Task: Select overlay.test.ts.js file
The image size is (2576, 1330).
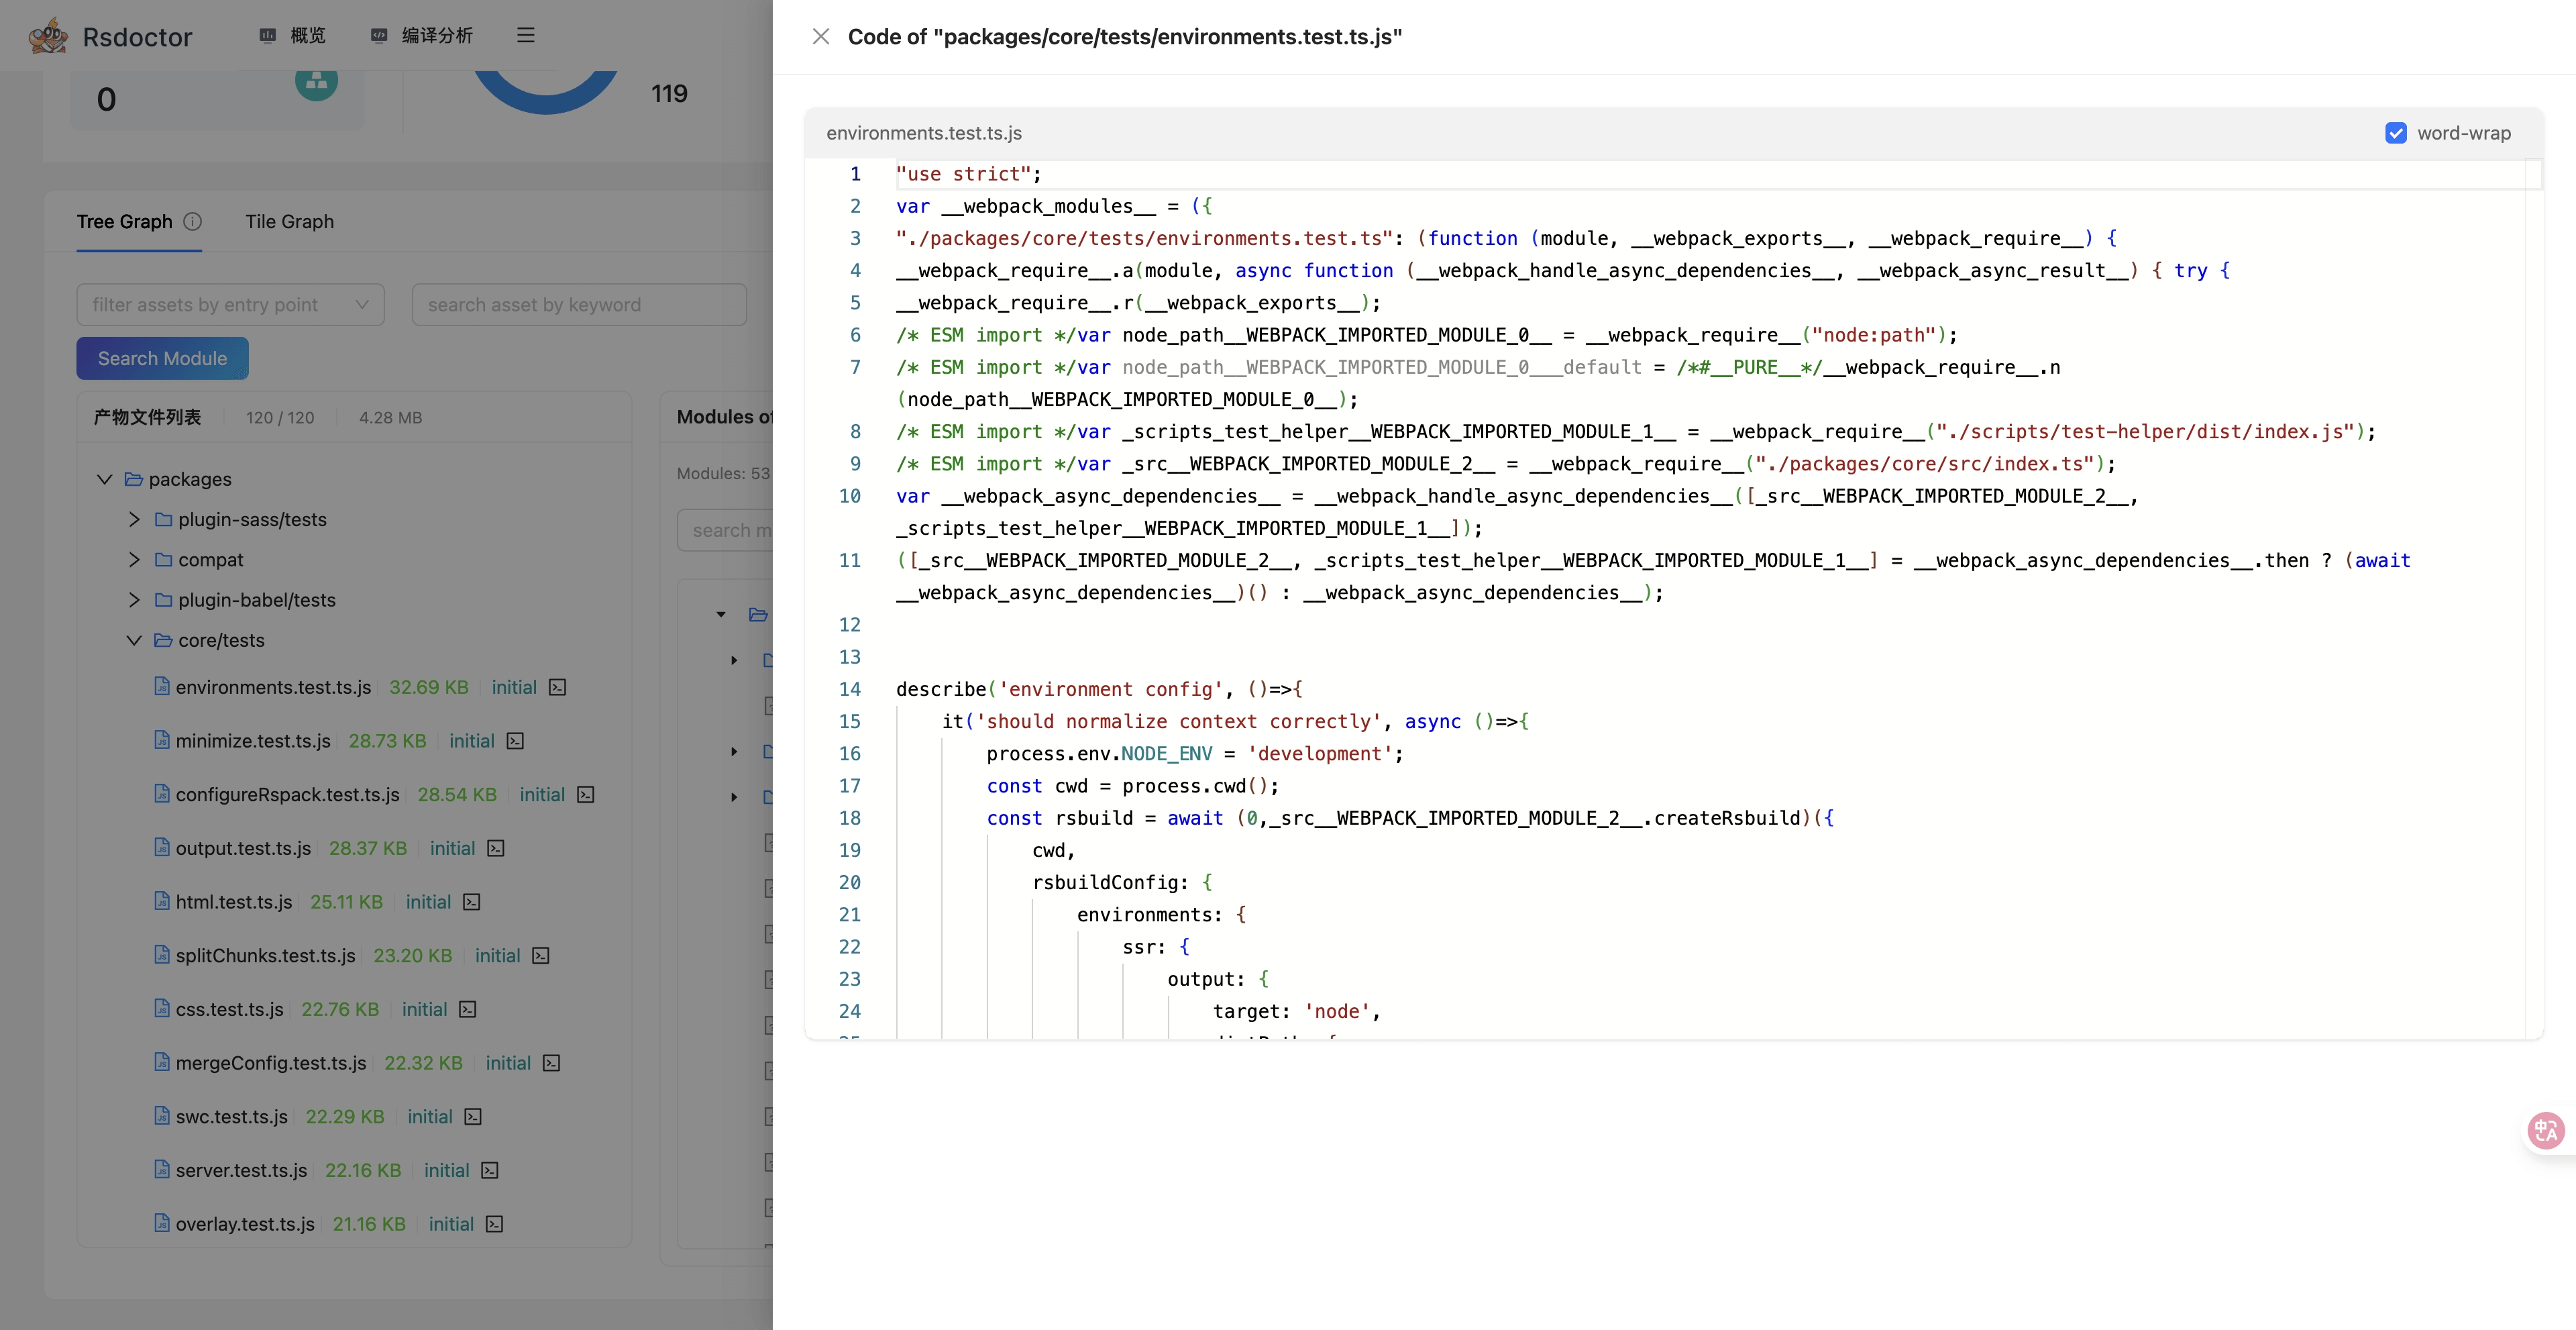Action: pos(245,1224)
